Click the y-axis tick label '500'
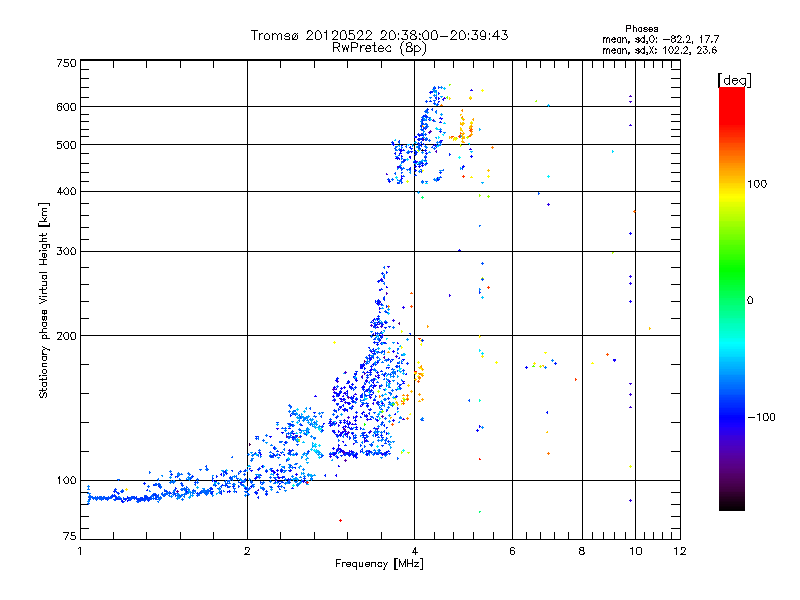The width and height of the screenshot is (800, 600). [x=66, y=145]
